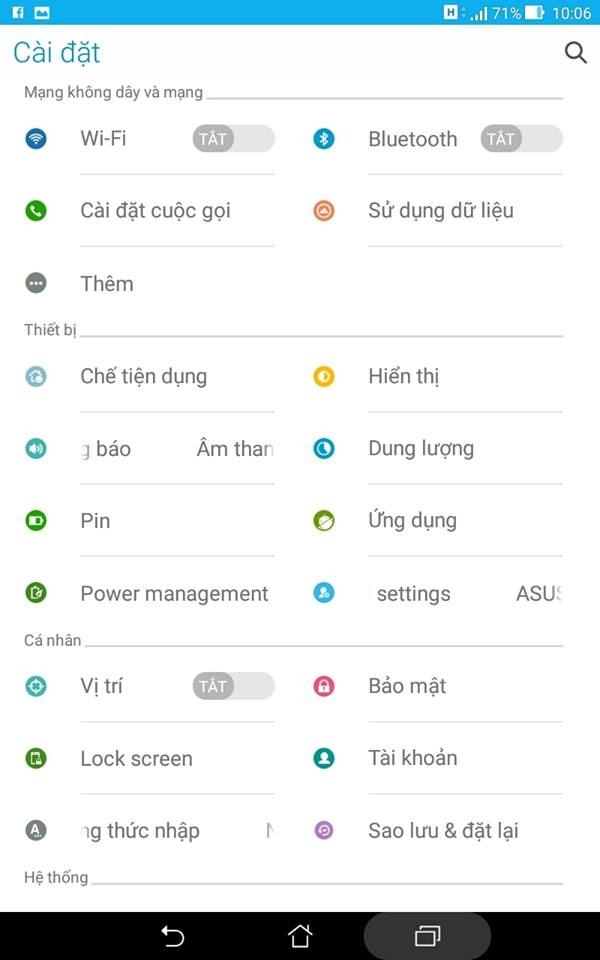Tap the Android home navigation button
Image resolution: width=600 pixels, height=960 pixels.
[300, 936]
